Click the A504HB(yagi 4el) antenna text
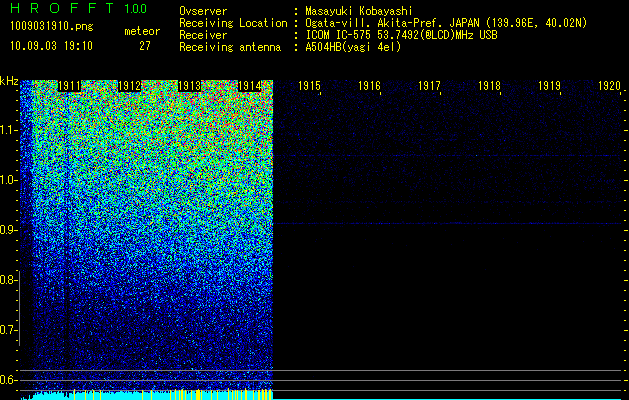The image size is (629, 400). pyautogui.click(x=353, y=47)
